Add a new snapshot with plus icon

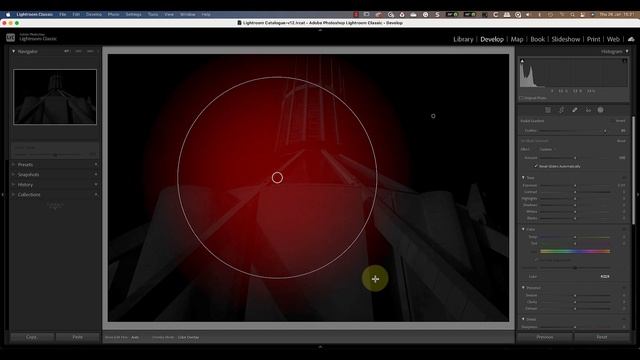click(96, 174)
